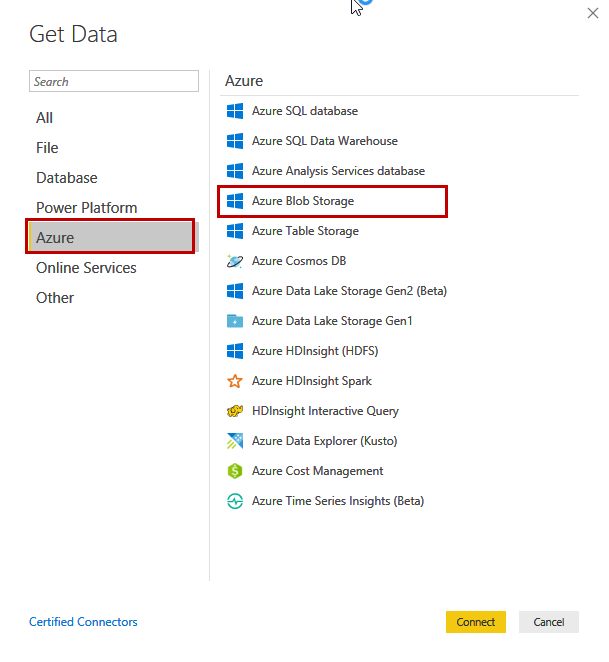The image size is (609, 662).
Task: Click the Azure Data Explorer (Kusto) icon
Action: 235,441
